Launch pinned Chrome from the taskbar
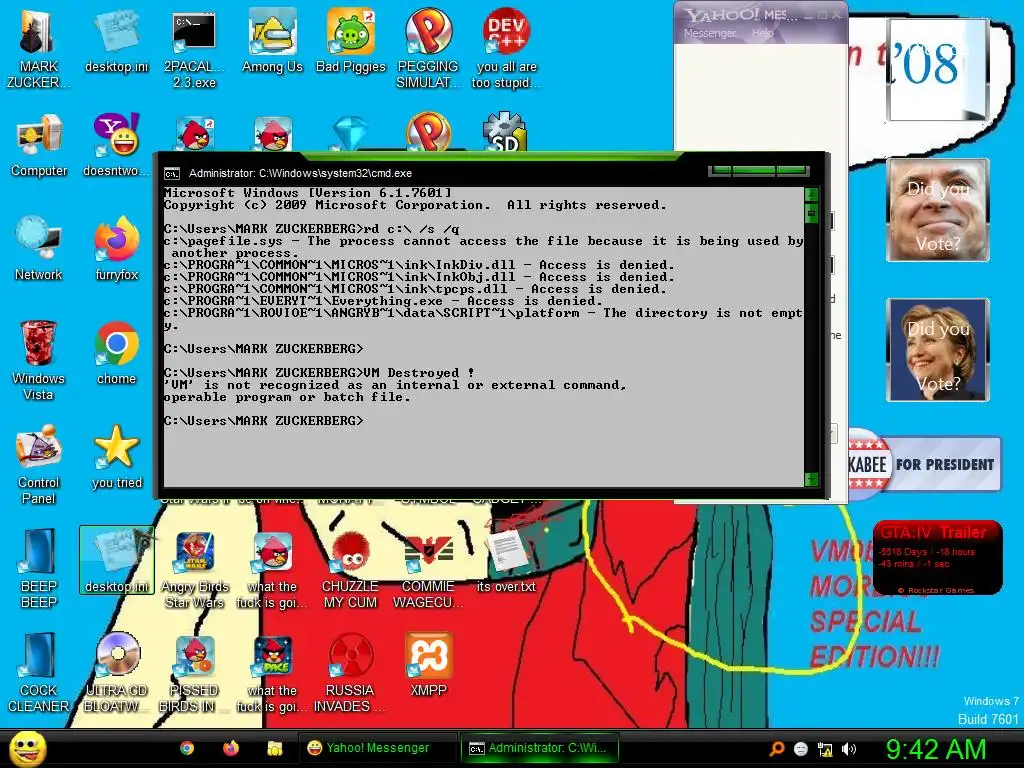This screenshot has width=1024, height=768. (x=187, y=748)
